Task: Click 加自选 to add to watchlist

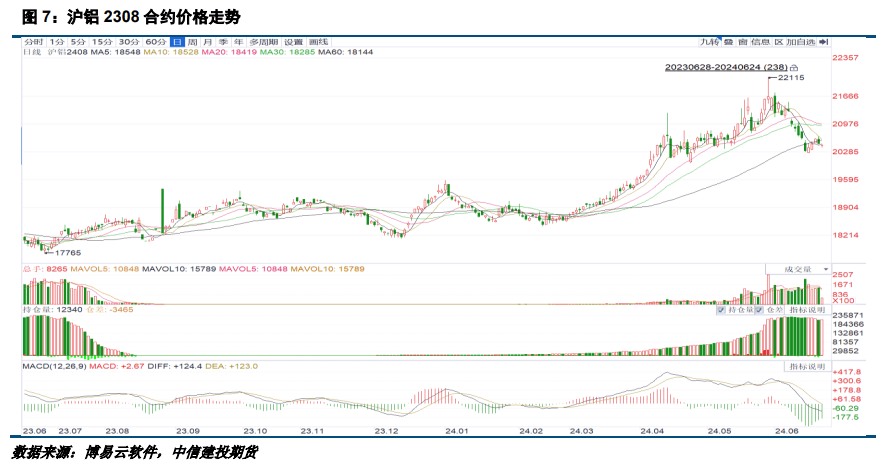Action: [x=801, y=42]
